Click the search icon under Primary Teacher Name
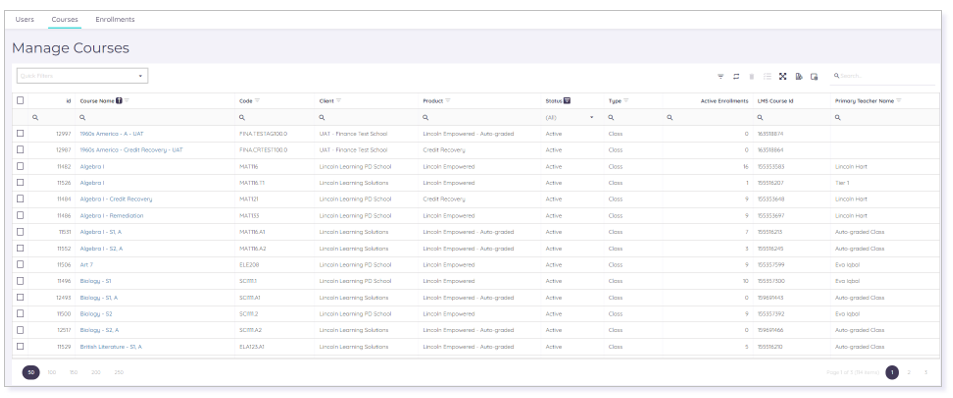 (838, 118)
